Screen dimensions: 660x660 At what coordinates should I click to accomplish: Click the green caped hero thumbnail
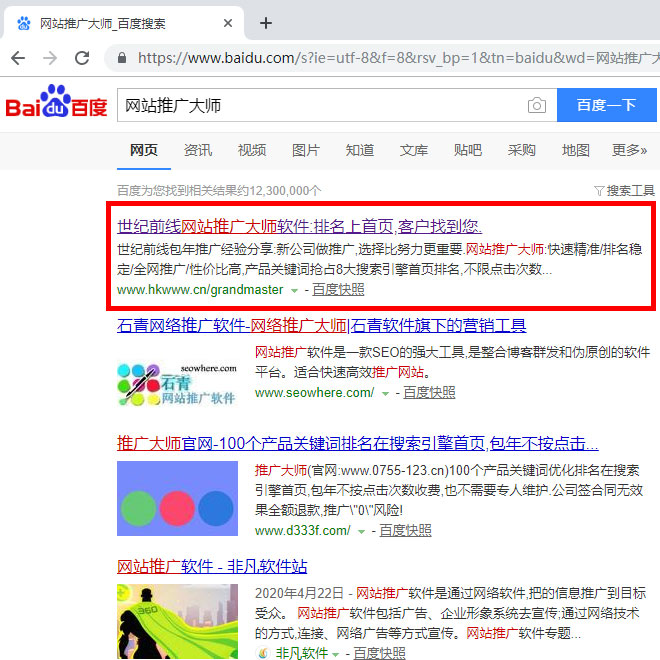pyautogui.click(x=177, y=621)
